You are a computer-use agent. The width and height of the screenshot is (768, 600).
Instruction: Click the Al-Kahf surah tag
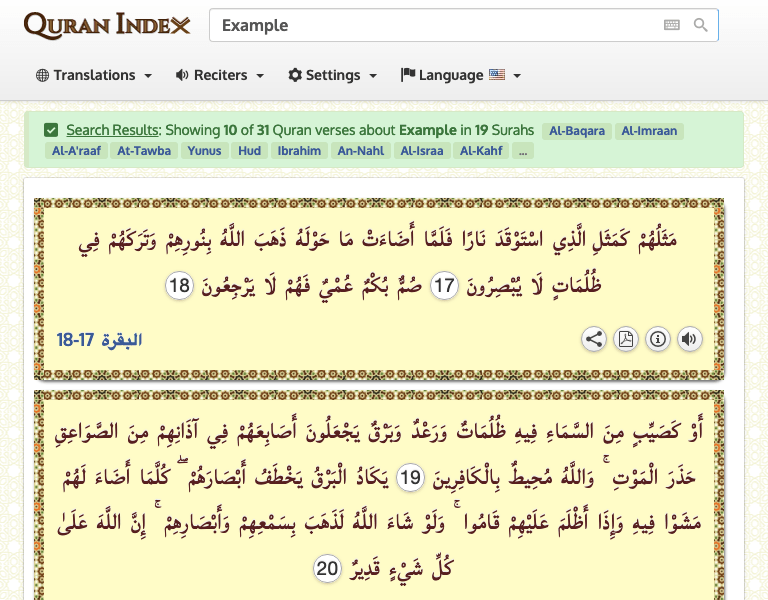pyautogui.click(x=482, y=151)
